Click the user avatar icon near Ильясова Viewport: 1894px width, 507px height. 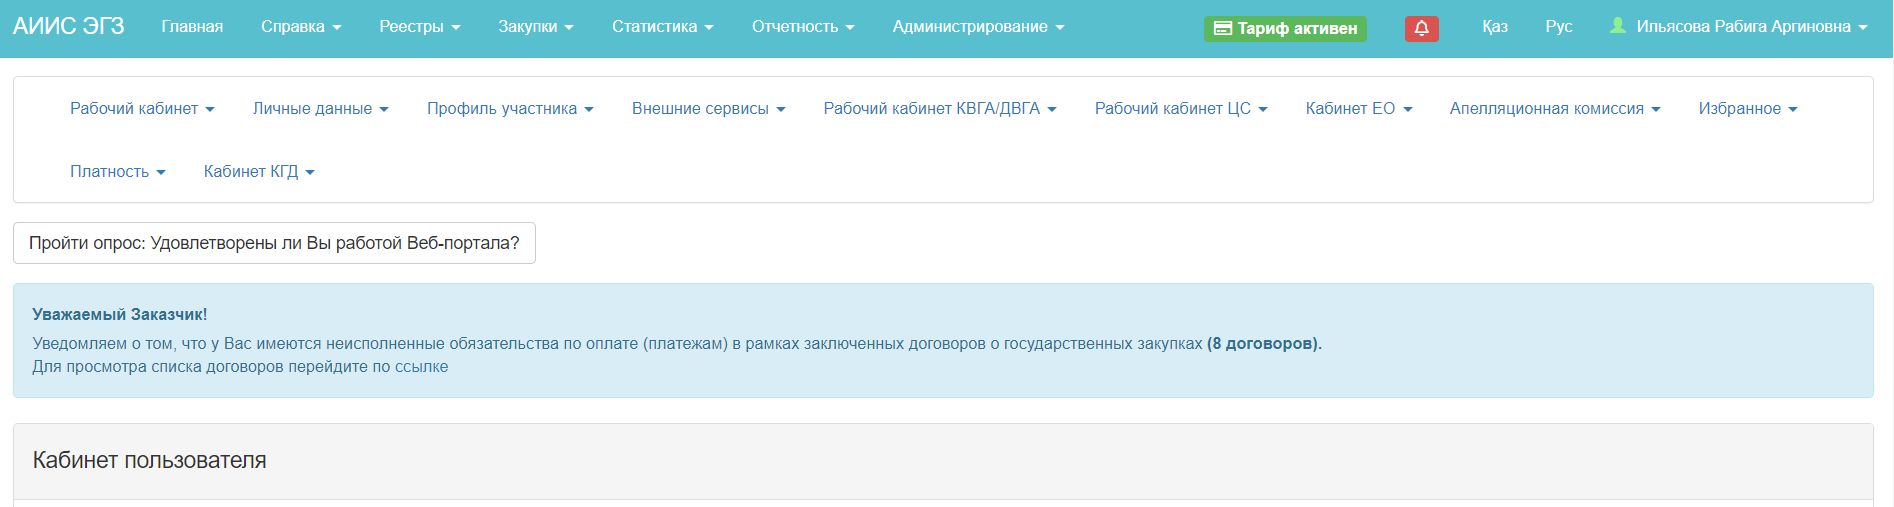(x=1617, y=26)
